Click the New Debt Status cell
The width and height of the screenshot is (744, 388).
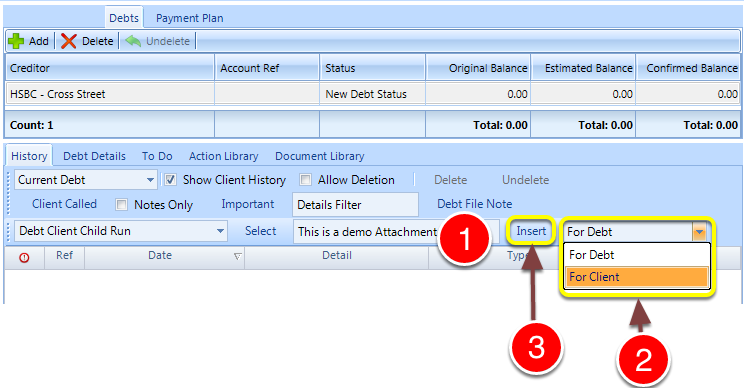point(372,94)
